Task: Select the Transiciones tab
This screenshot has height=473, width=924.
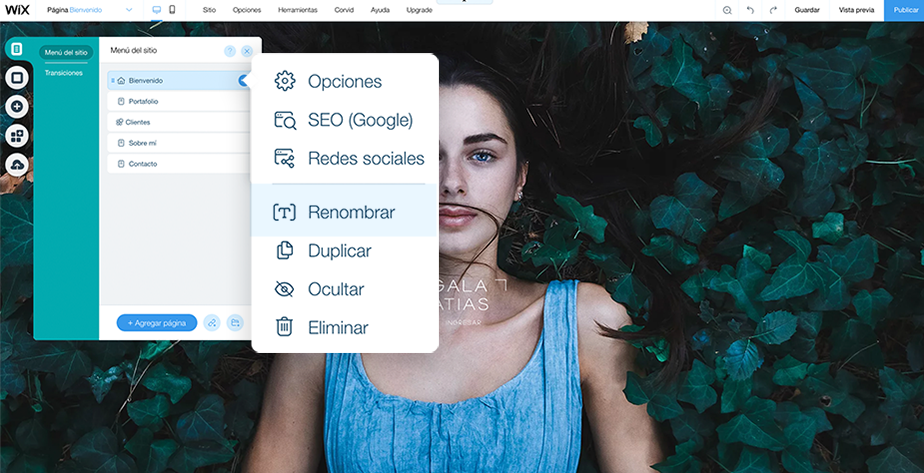Action: tap(64, 73)
